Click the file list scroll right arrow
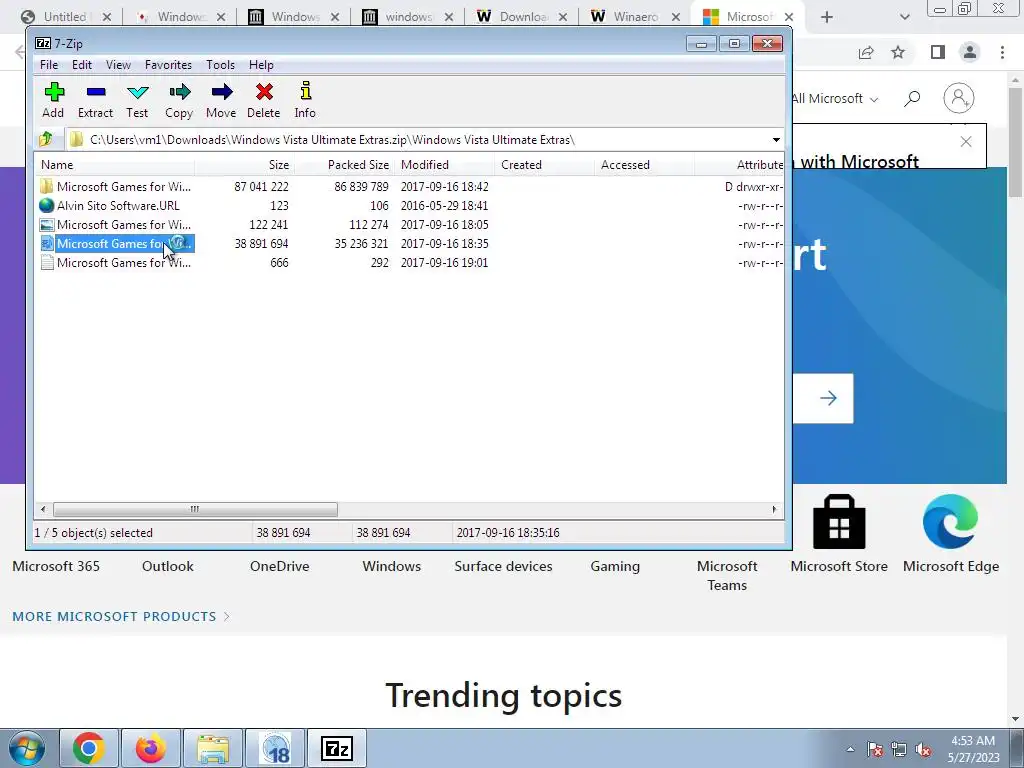 coord(775,509)
